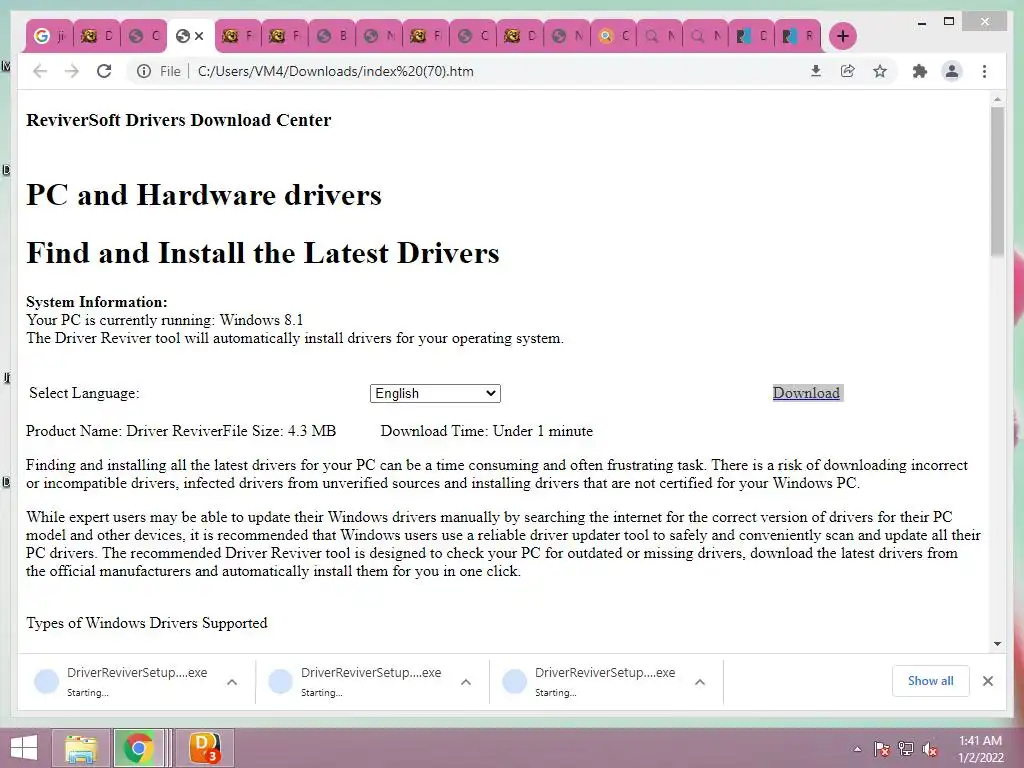Bookmark this page with the star
This screenshot has width=1024, height=768.
880,71
